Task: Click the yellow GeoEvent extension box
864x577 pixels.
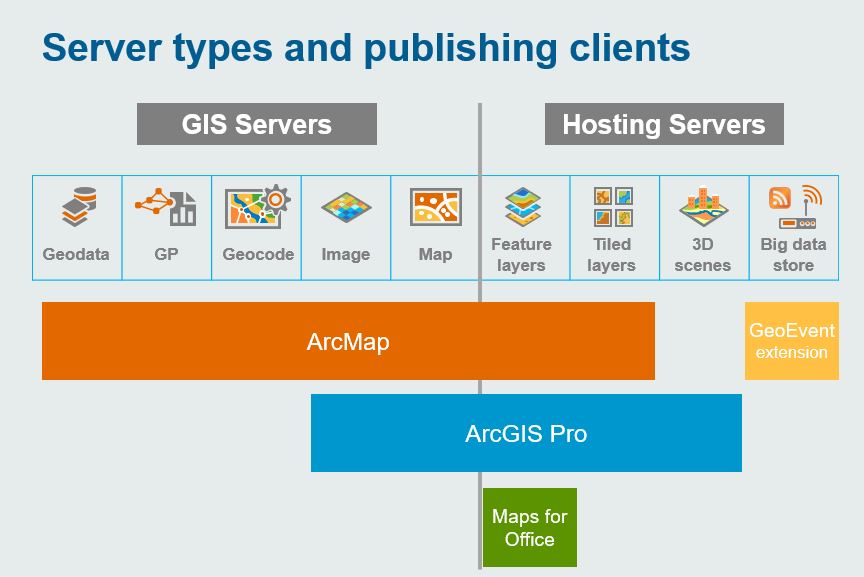Action: [x=792, y=341]
